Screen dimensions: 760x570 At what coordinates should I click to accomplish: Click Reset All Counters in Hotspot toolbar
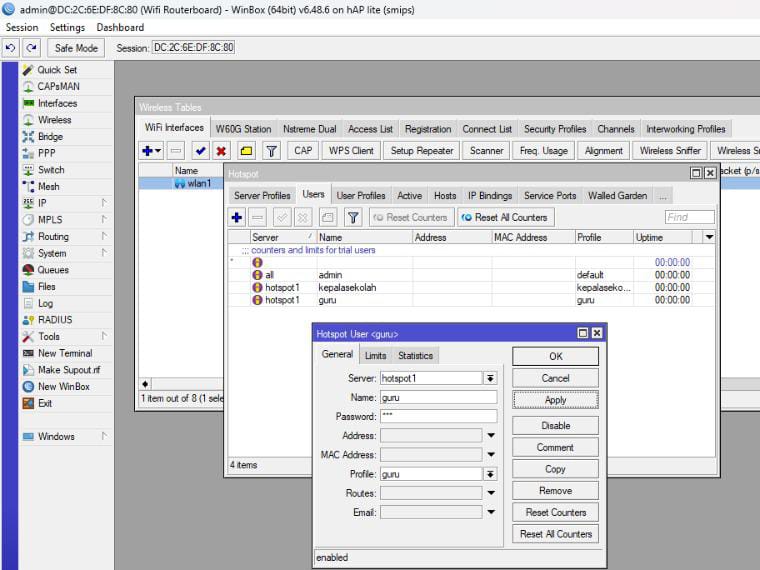point(506,218)
